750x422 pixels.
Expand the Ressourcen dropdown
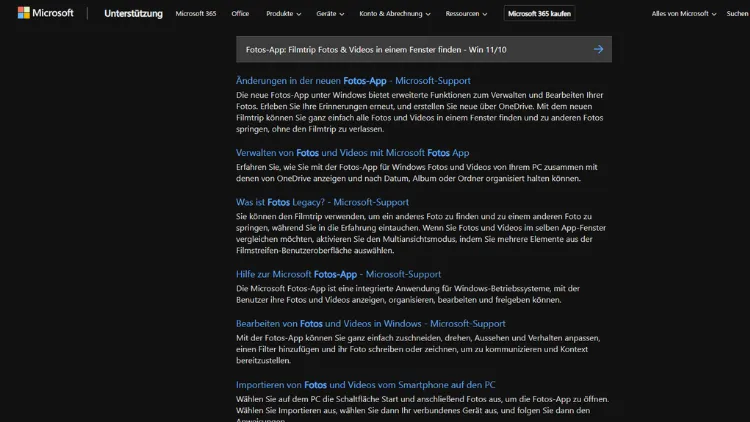[466, 13]
